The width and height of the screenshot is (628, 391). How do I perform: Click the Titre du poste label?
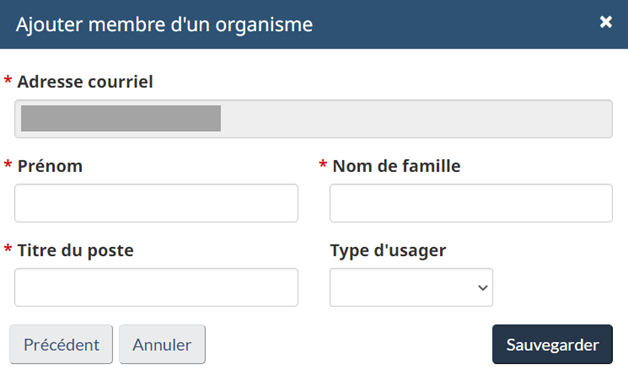pyautogui.click(x=75, y=250)
